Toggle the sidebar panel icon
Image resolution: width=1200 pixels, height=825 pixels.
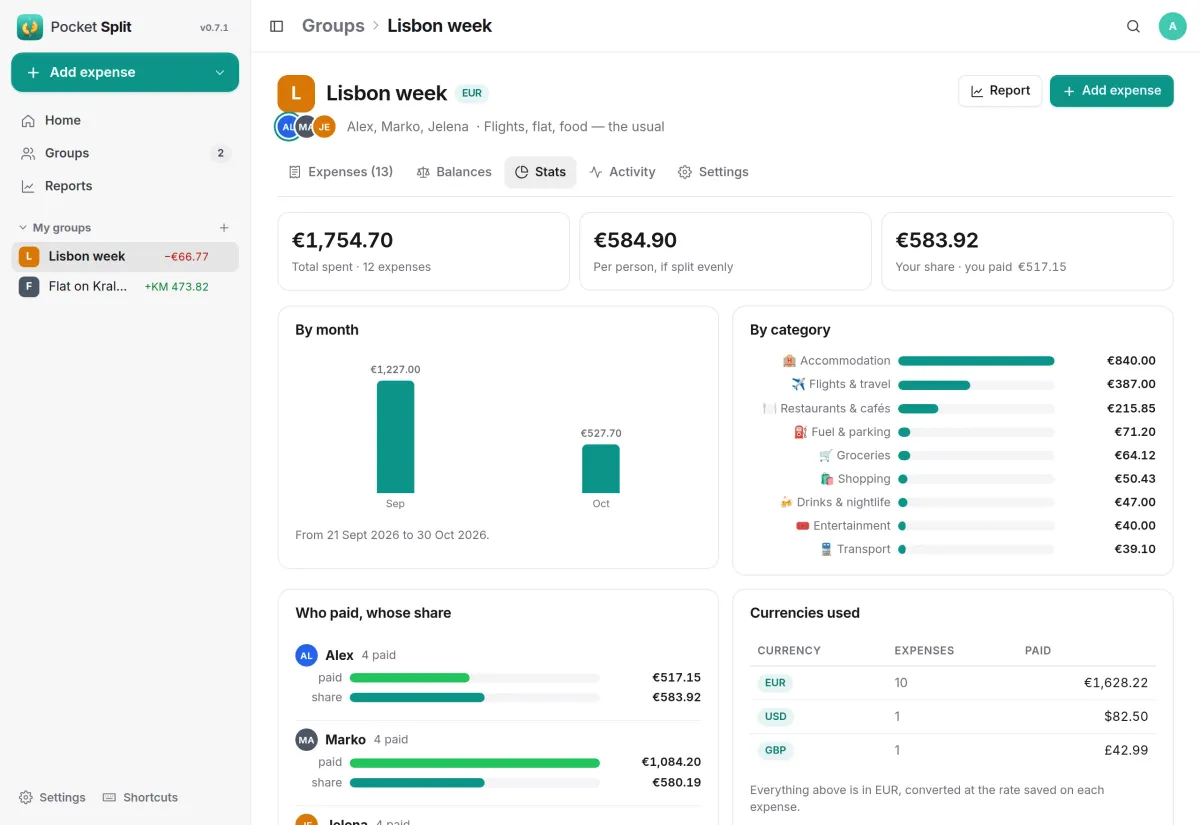point(277,26)
